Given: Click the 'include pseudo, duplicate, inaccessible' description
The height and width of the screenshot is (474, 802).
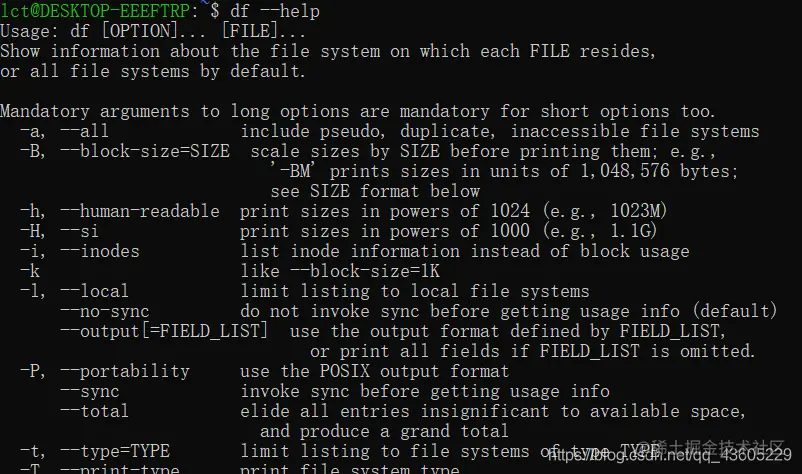Looking at the screenshot, I should pos(500,131).
